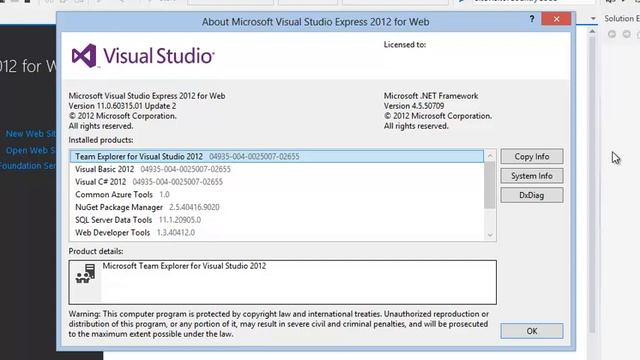Click the Visual Studio logo

(143, 56)
